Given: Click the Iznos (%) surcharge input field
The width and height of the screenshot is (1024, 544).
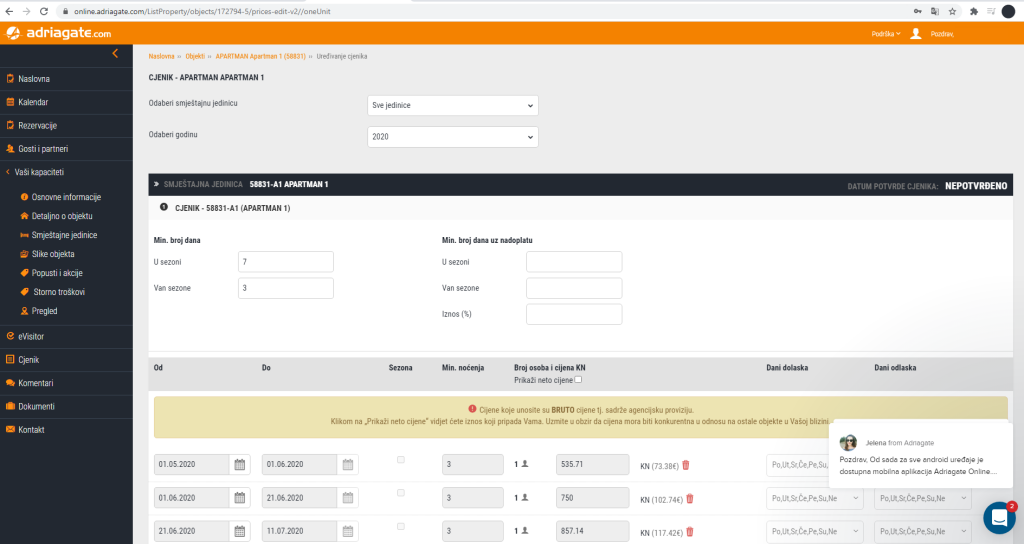Looking at the screenshot, I should (573, 314).
